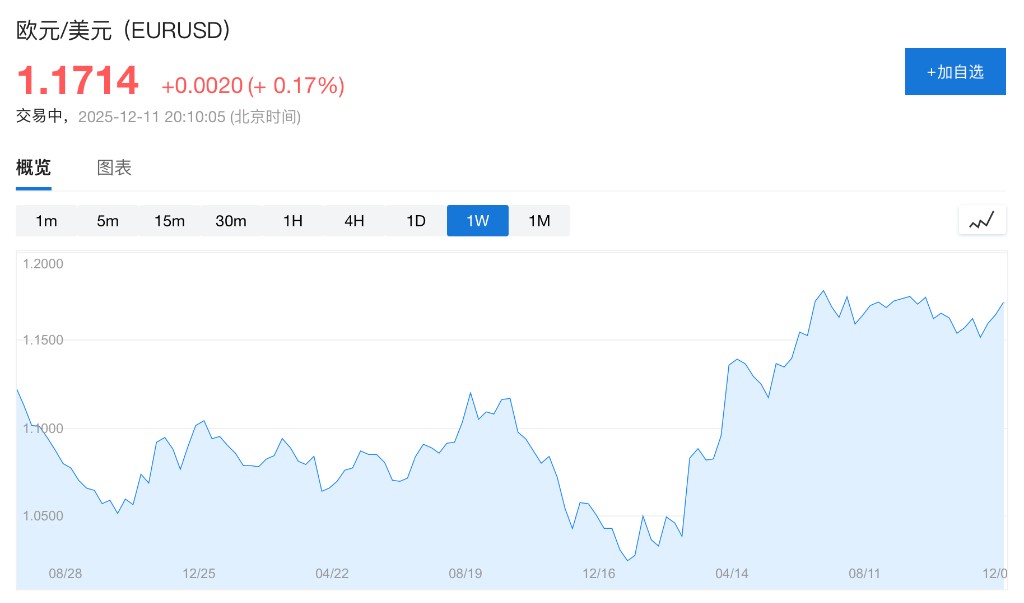Switch chart to 30m interval
This screenshot has height=603, width=1024.
[x=231, y=221]
